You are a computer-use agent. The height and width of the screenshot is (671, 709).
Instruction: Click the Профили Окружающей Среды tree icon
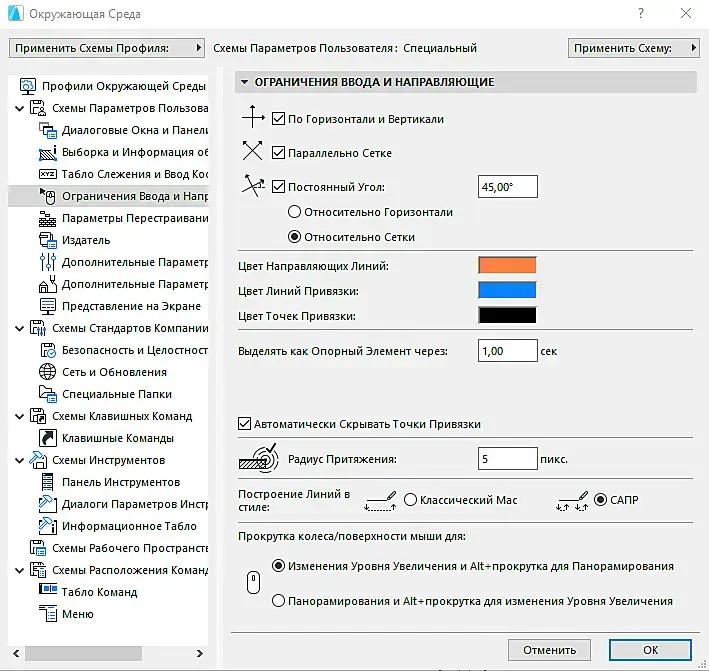pos(28,86)
